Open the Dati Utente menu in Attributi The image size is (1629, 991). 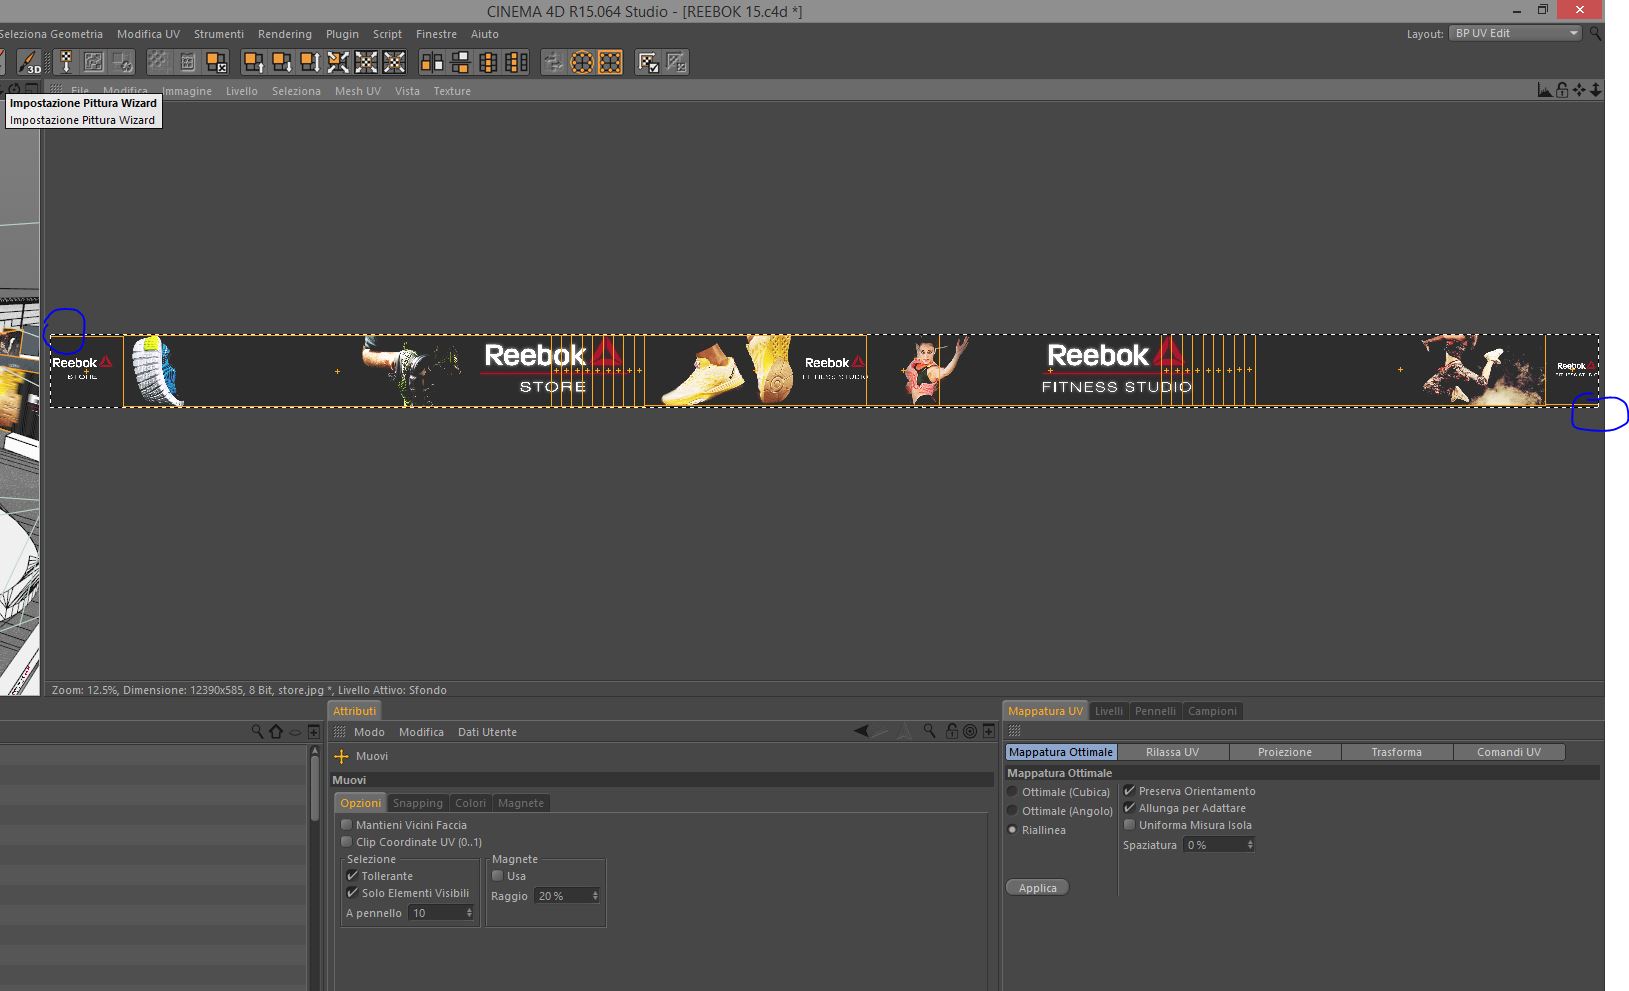(487, 732)
